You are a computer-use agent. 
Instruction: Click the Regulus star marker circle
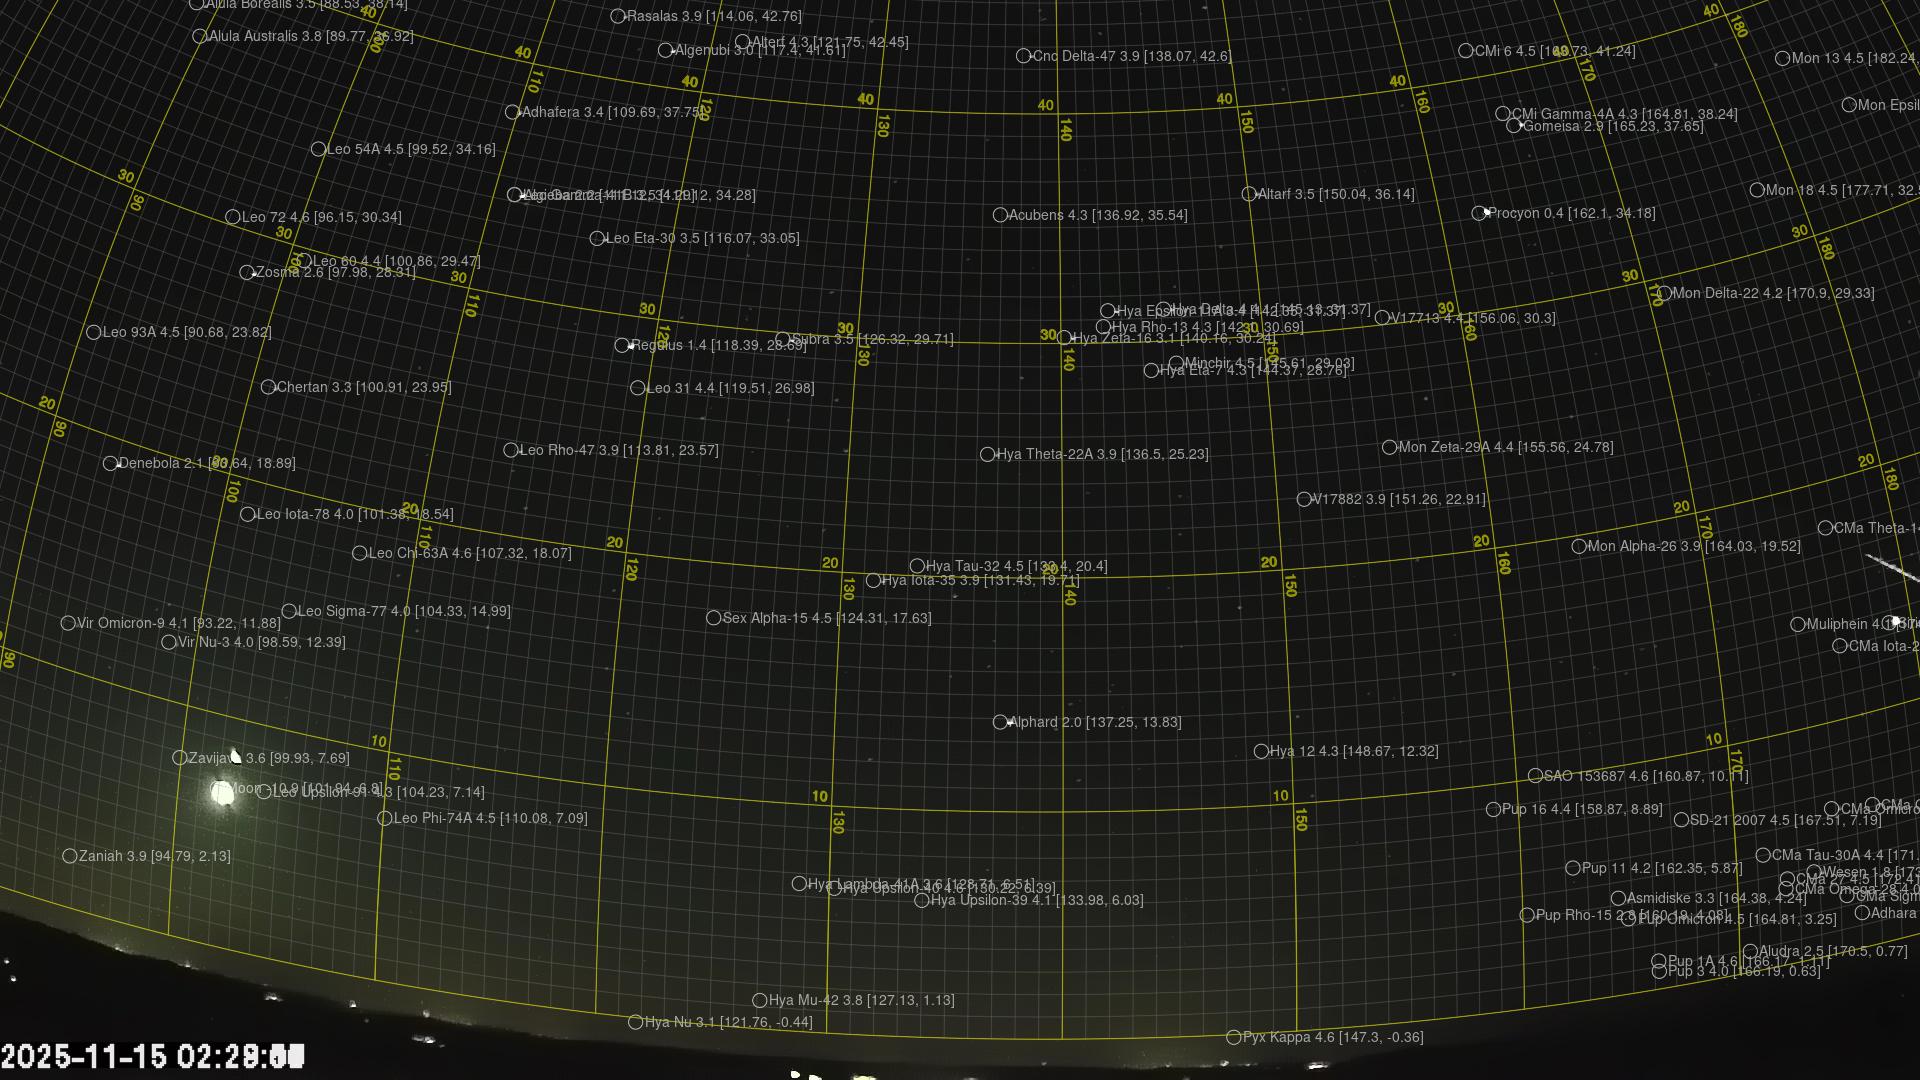[622, 345]
